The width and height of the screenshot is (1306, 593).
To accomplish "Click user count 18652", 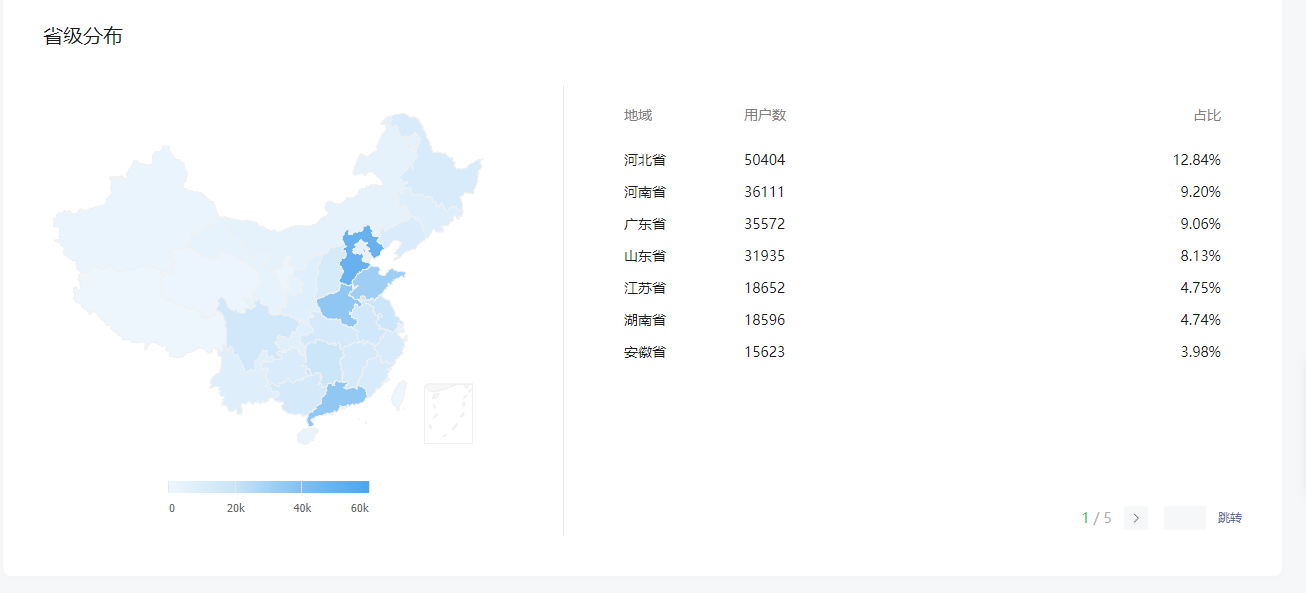I will click(x=765, y=288).
